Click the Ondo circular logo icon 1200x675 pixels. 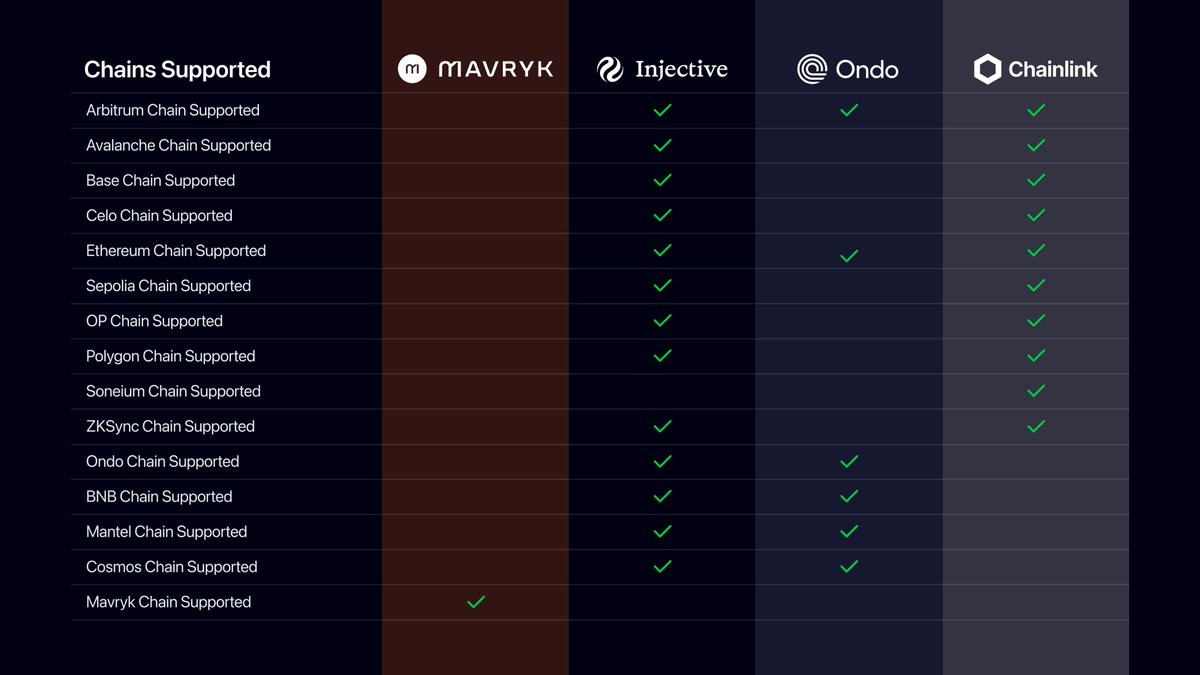812,69
